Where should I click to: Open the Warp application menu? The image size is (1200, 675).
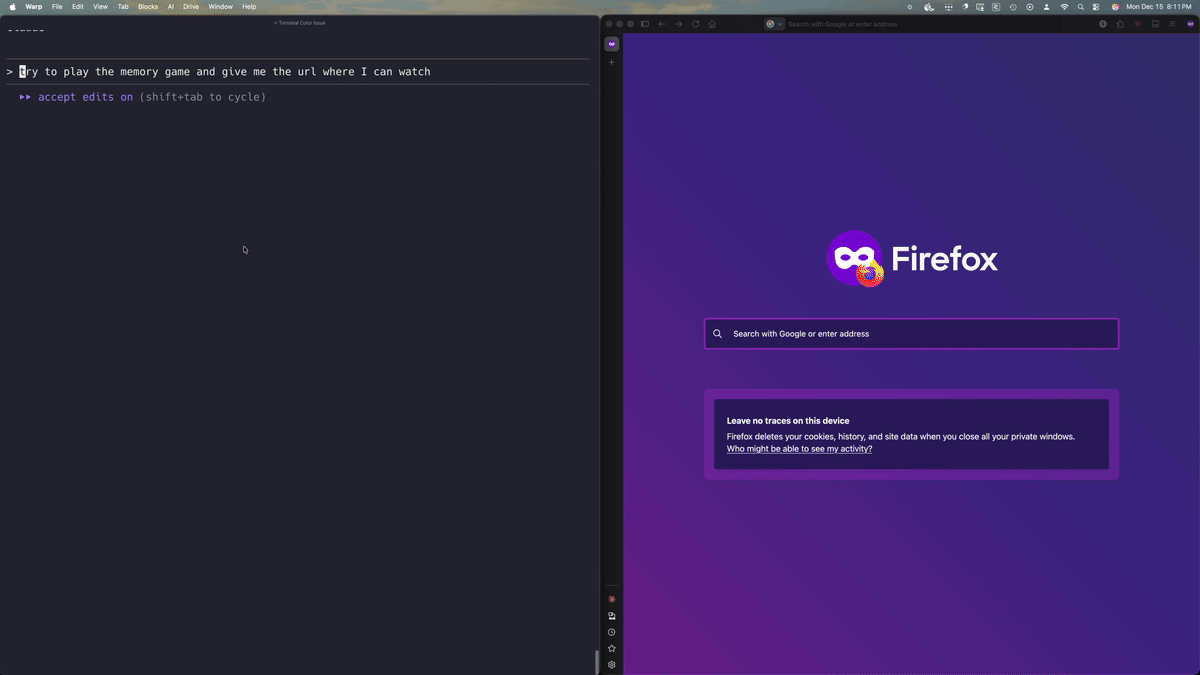[x=34, y=7]
